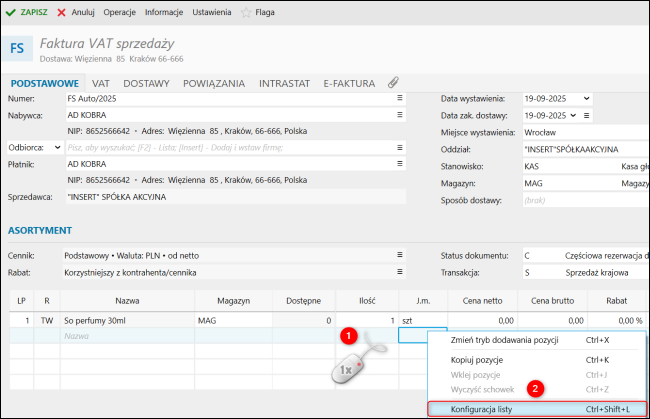Open the paperclip attachments tab icon
650x419 pixels.
coord(393,83)
